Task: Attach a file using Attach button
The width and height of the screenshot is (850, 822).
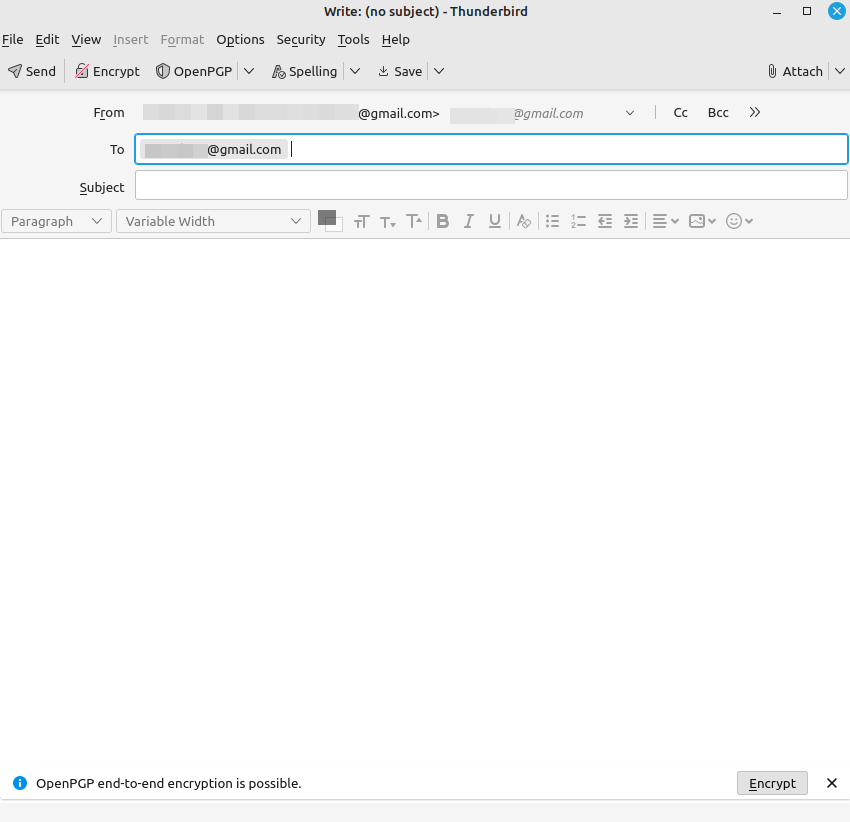Action: click(x=795, y=71)
